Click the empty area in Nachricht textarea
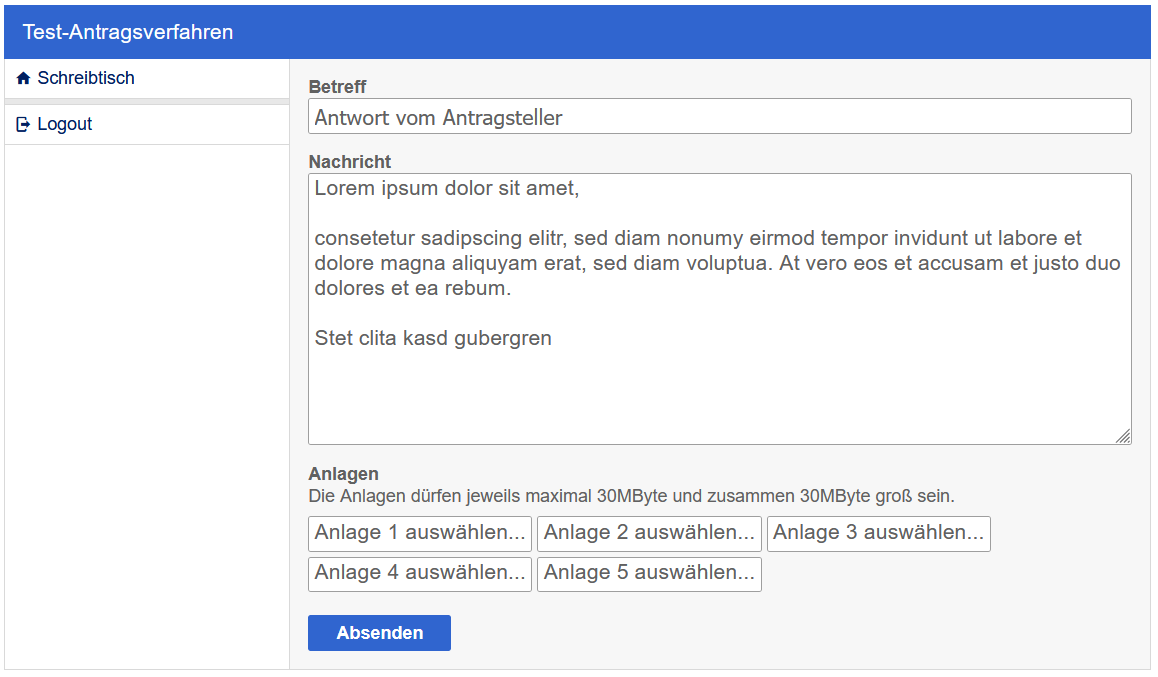 [x=719, y=395]
